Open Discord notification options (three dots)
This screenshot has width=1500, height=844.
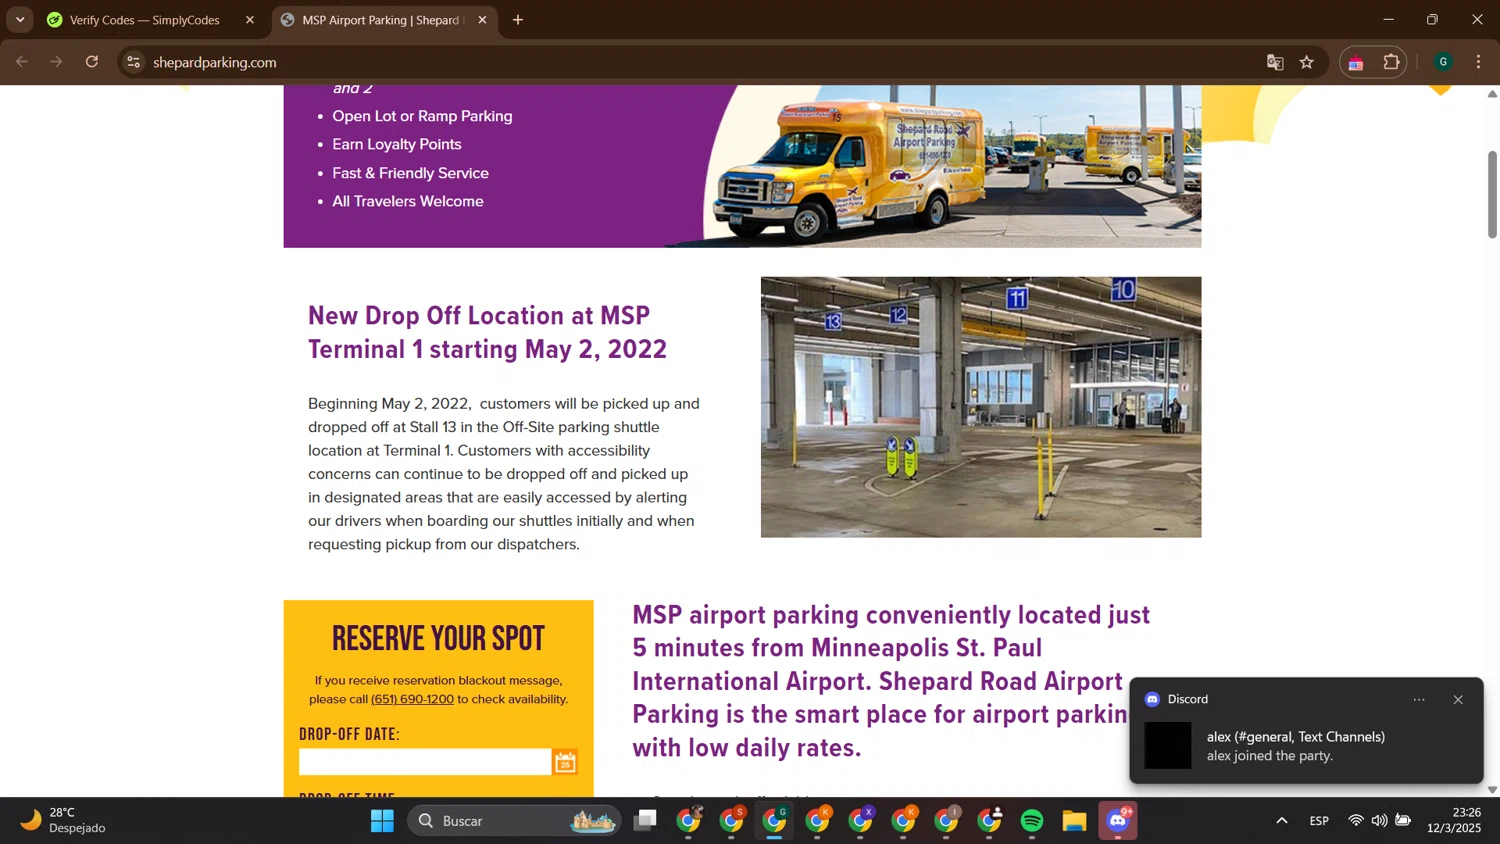(x=1419, y=699)
